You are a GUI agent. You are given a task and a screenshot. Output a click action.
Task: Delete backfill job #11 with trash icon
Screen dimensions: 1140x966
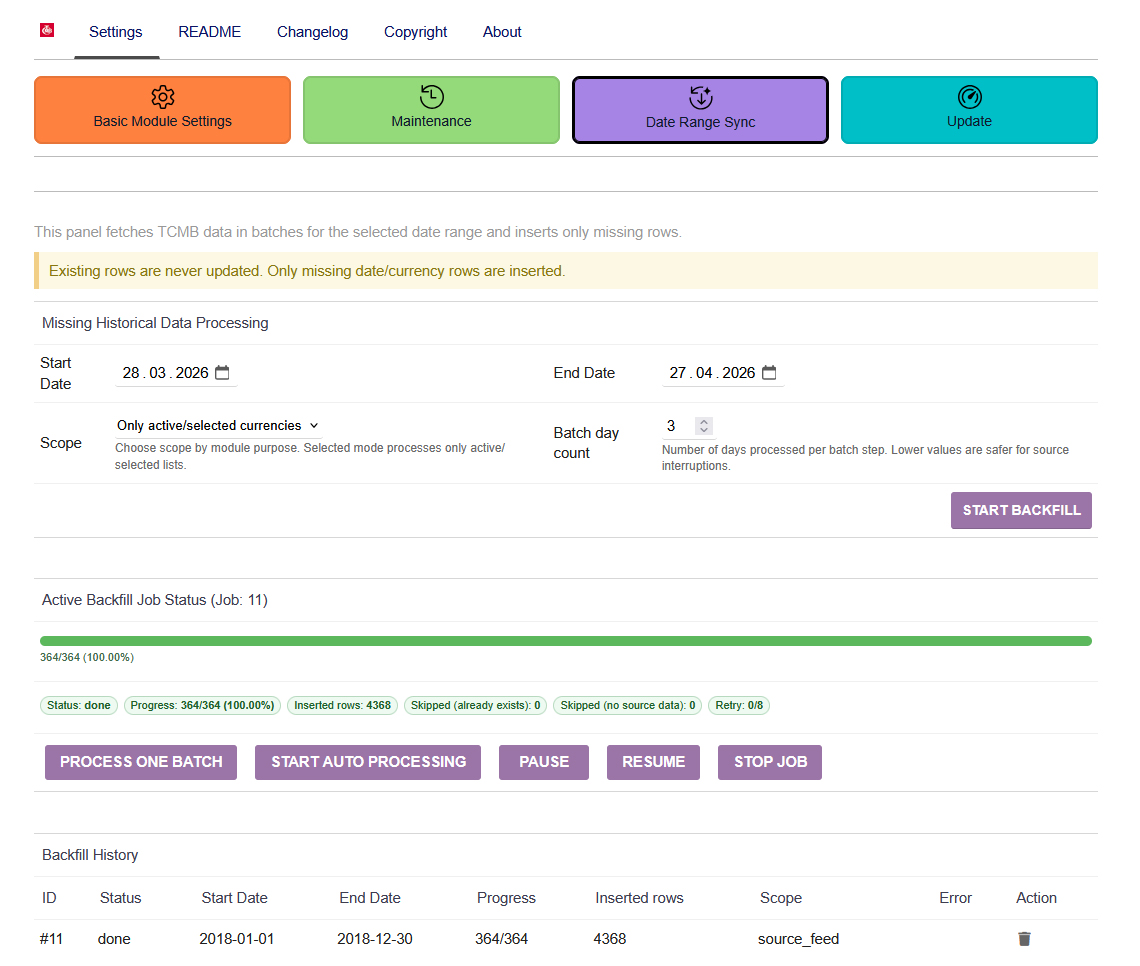click(x=1024, y=938)
